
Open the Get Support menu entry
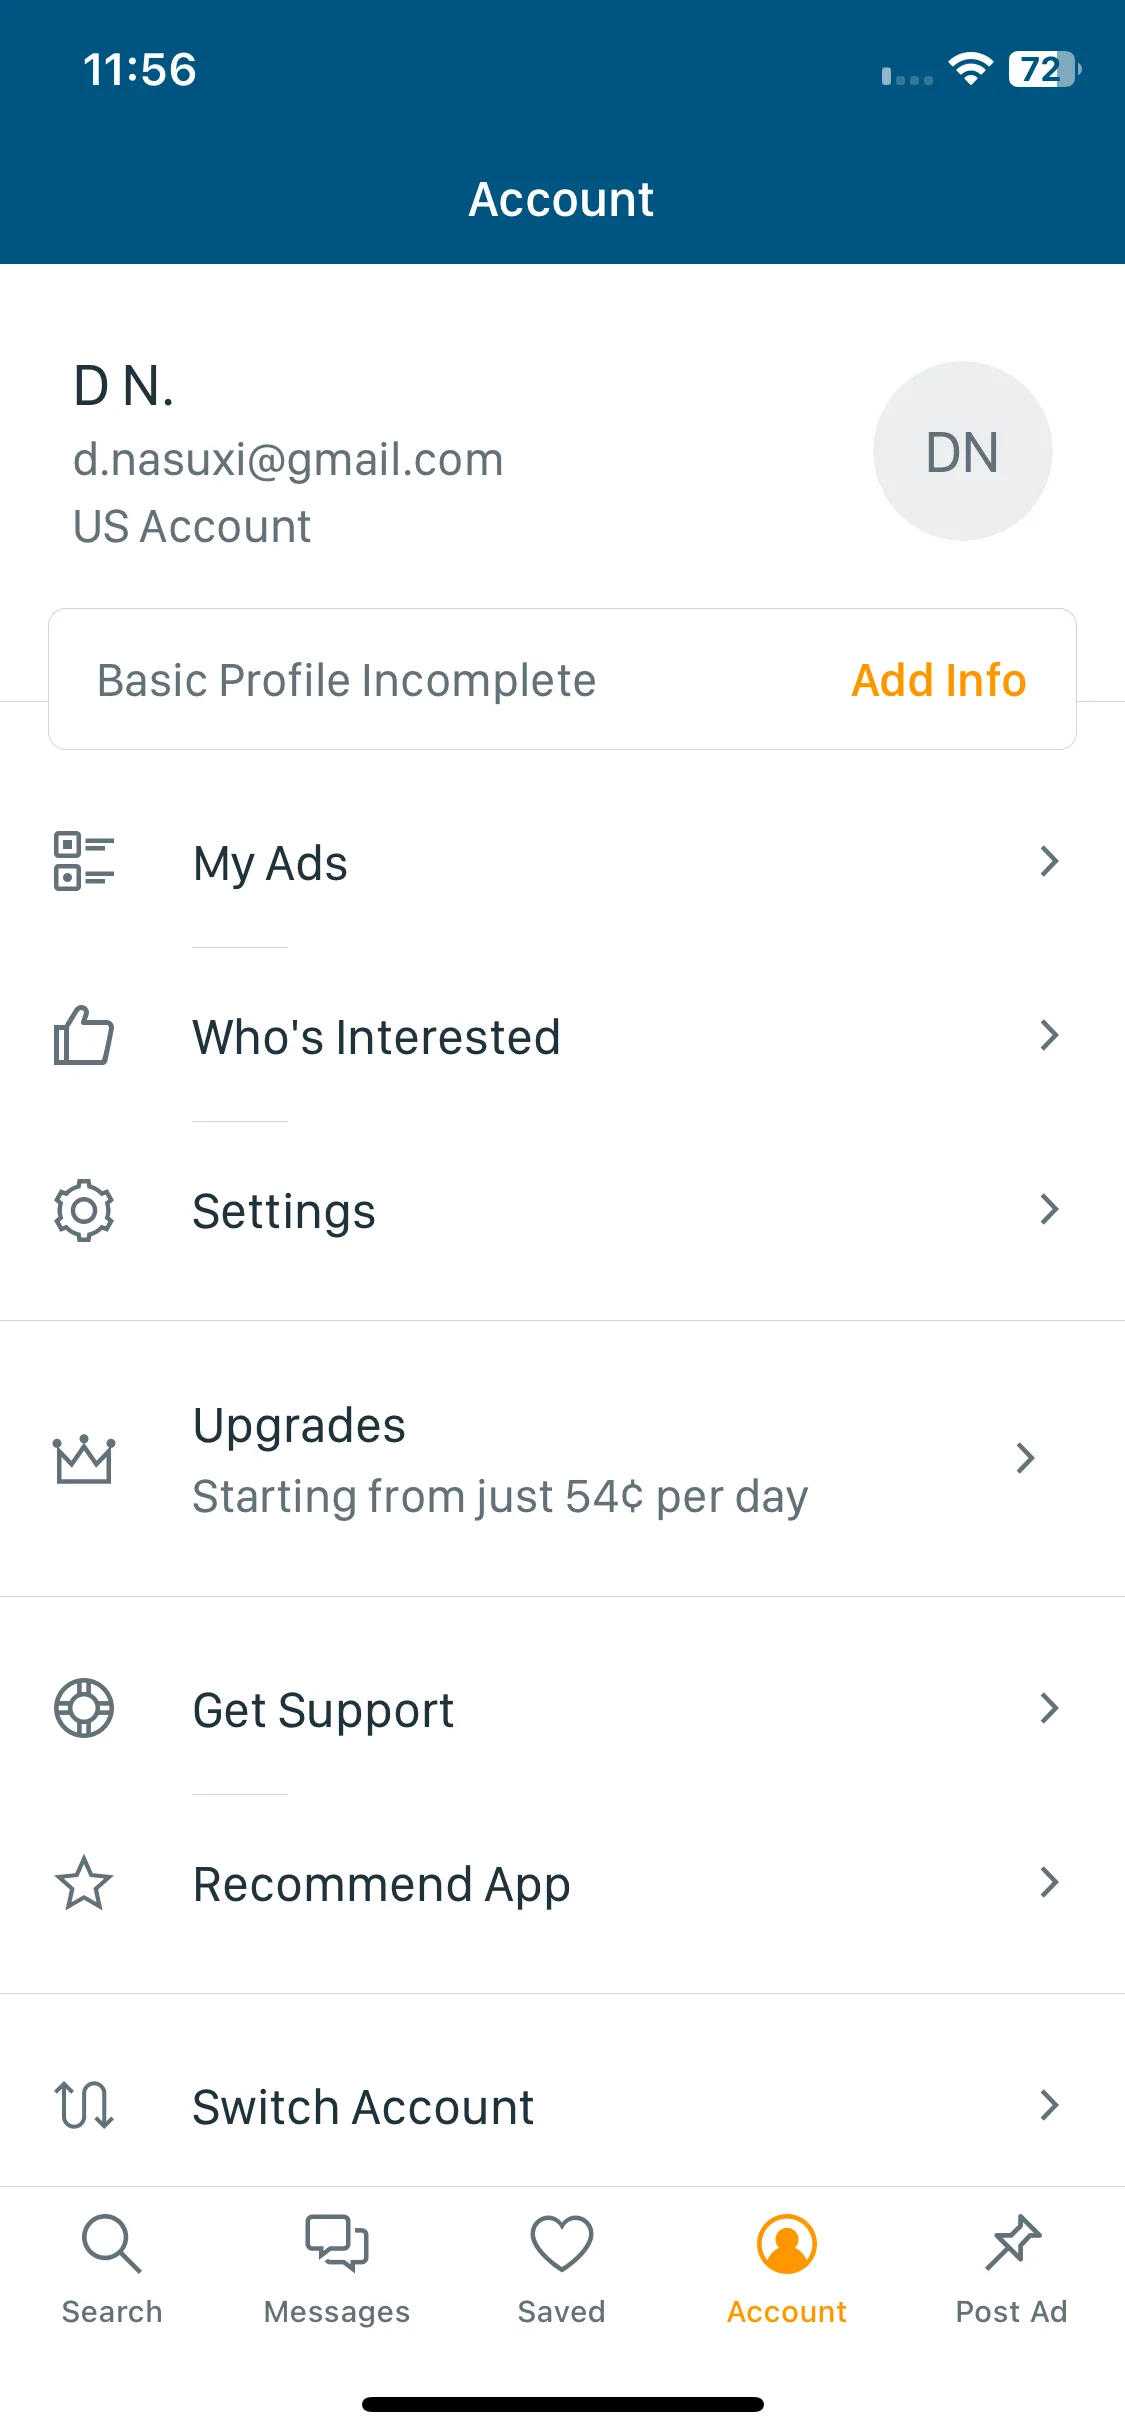[562, 1709]
